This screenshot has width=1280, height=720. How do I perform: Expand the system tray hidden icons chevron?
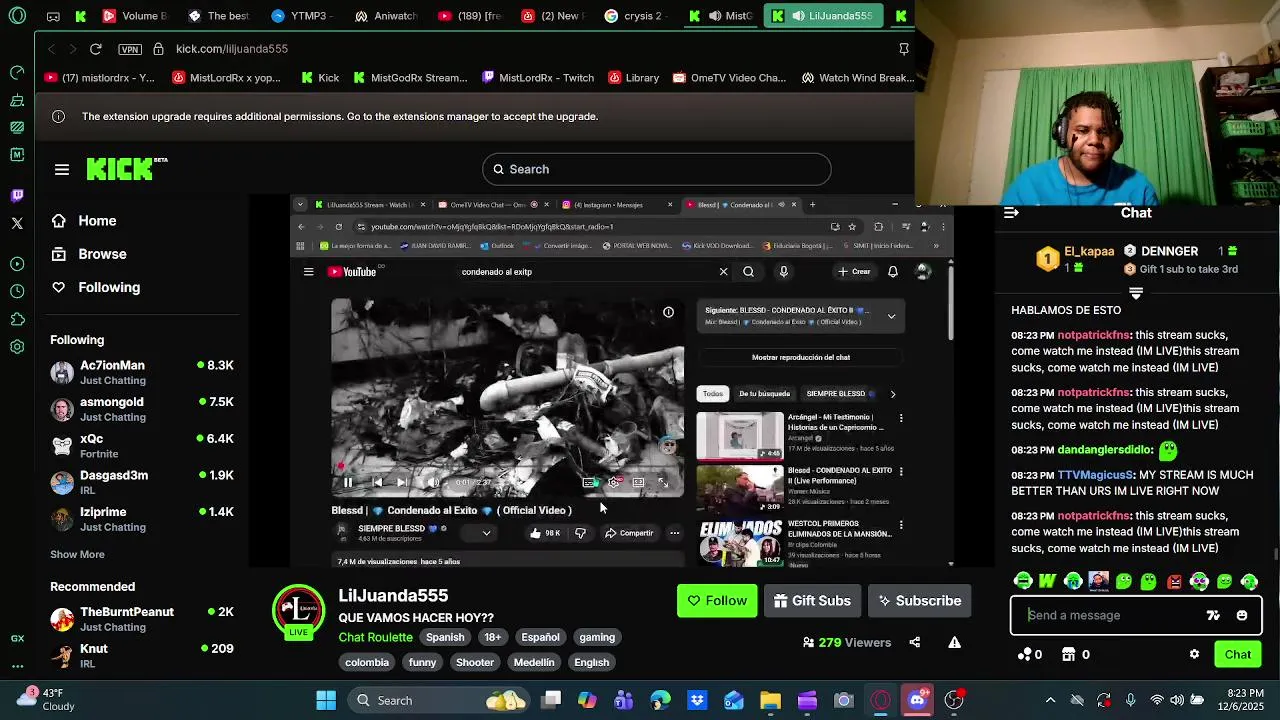click(1050, 700)
